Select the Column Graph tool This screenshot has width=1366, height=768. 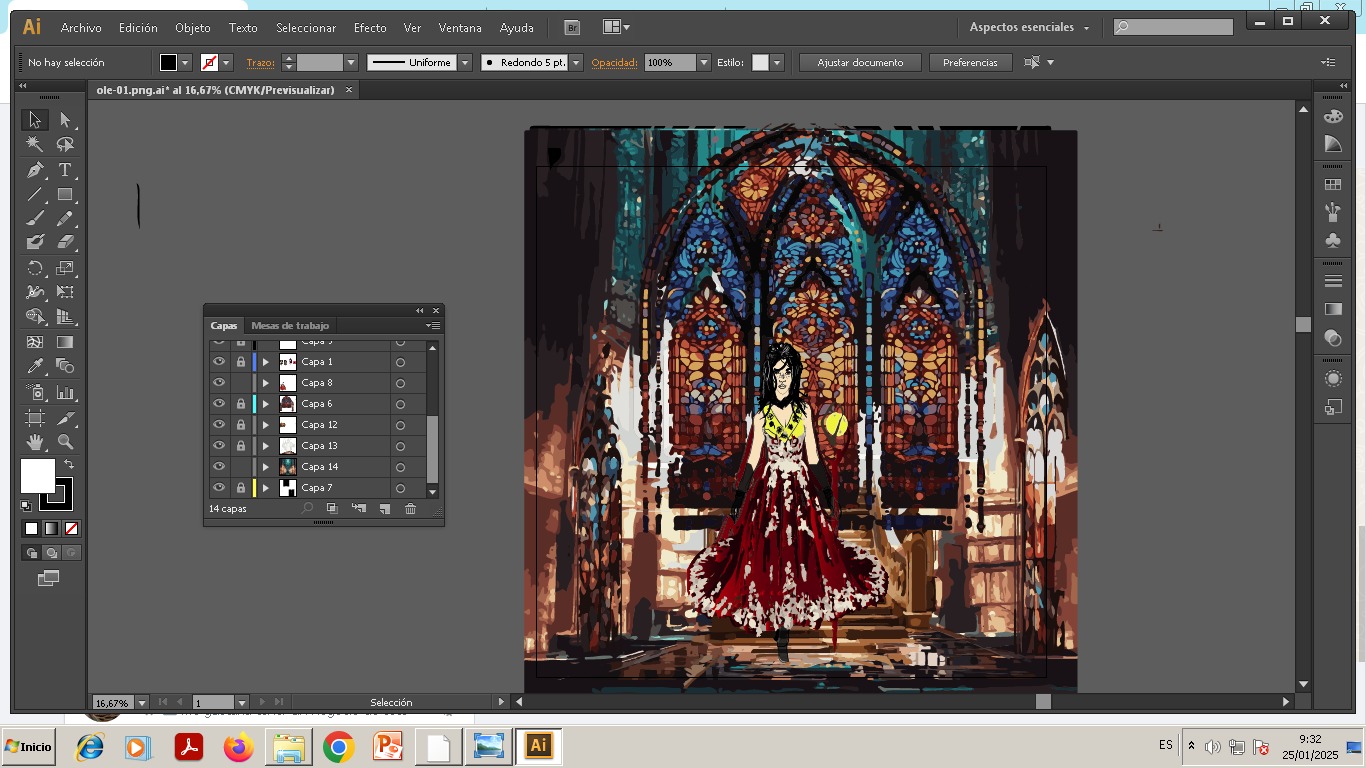click(x=65, y=393)
